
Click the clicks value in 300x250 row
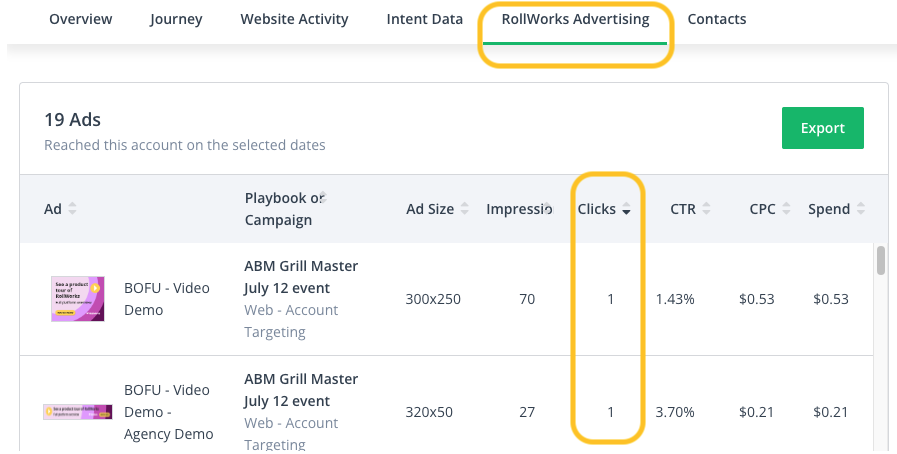[610, 299]
